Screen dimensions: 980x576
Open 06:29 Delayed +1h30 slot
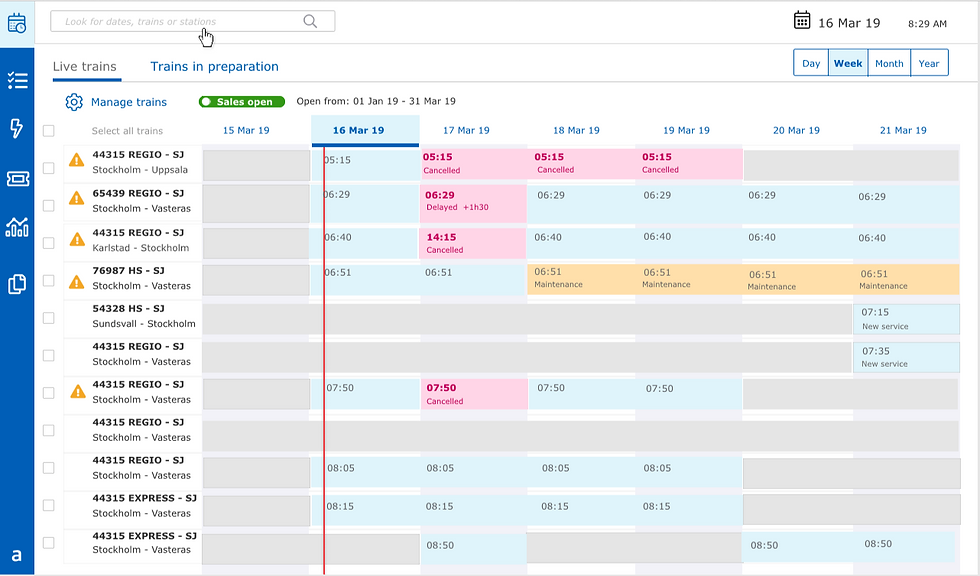pos(473,204)
